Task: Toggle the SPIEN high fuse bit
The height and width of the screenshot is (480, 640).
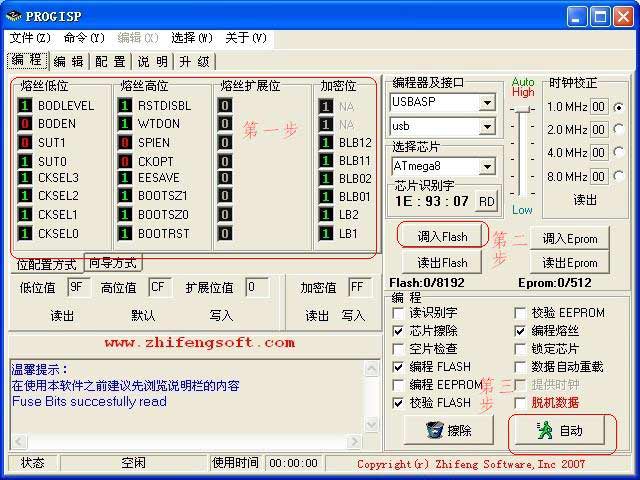Action: pyautogui.click(x=126, y=143)
